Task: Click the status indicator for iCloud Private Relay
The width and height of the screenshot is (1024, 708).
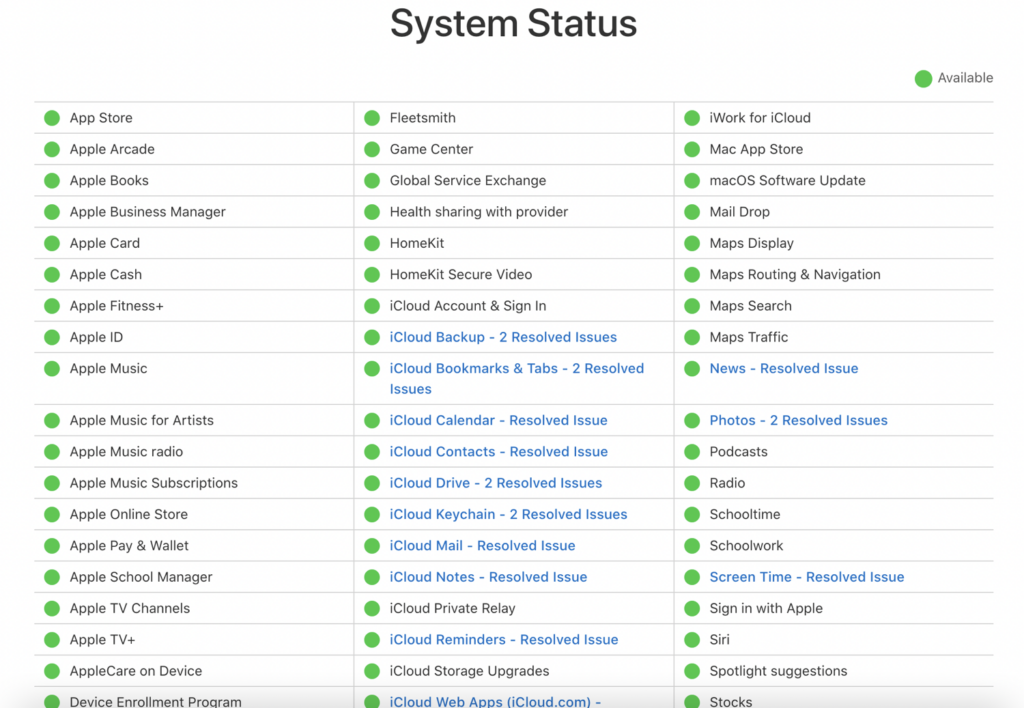Action: [x=372, y=609]
